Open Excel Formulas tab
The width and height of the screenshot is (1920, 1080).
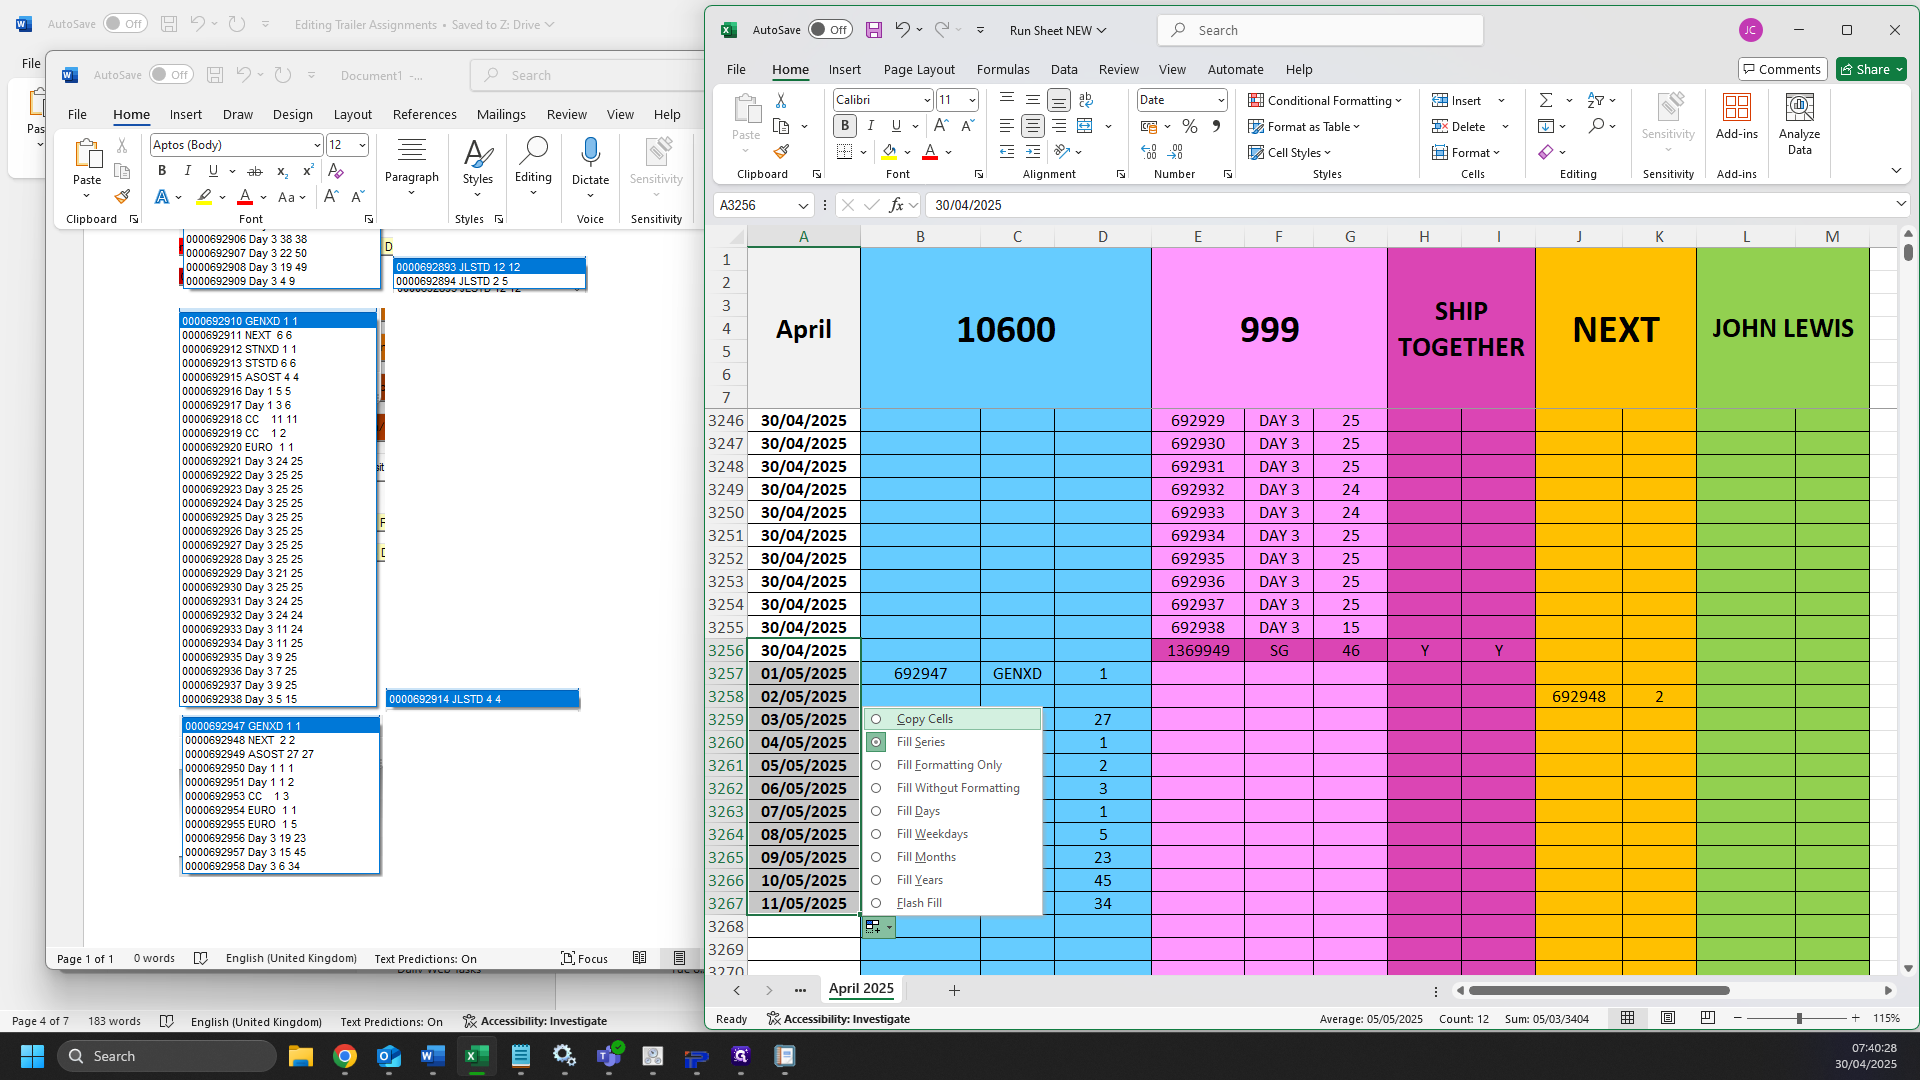point(1002,69)
